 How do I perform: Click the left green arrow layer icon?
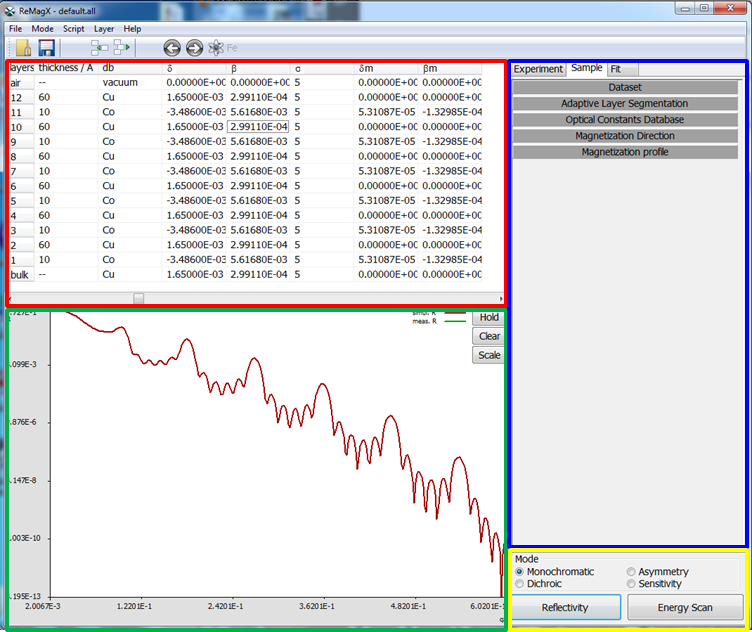[x=100, y=47]
